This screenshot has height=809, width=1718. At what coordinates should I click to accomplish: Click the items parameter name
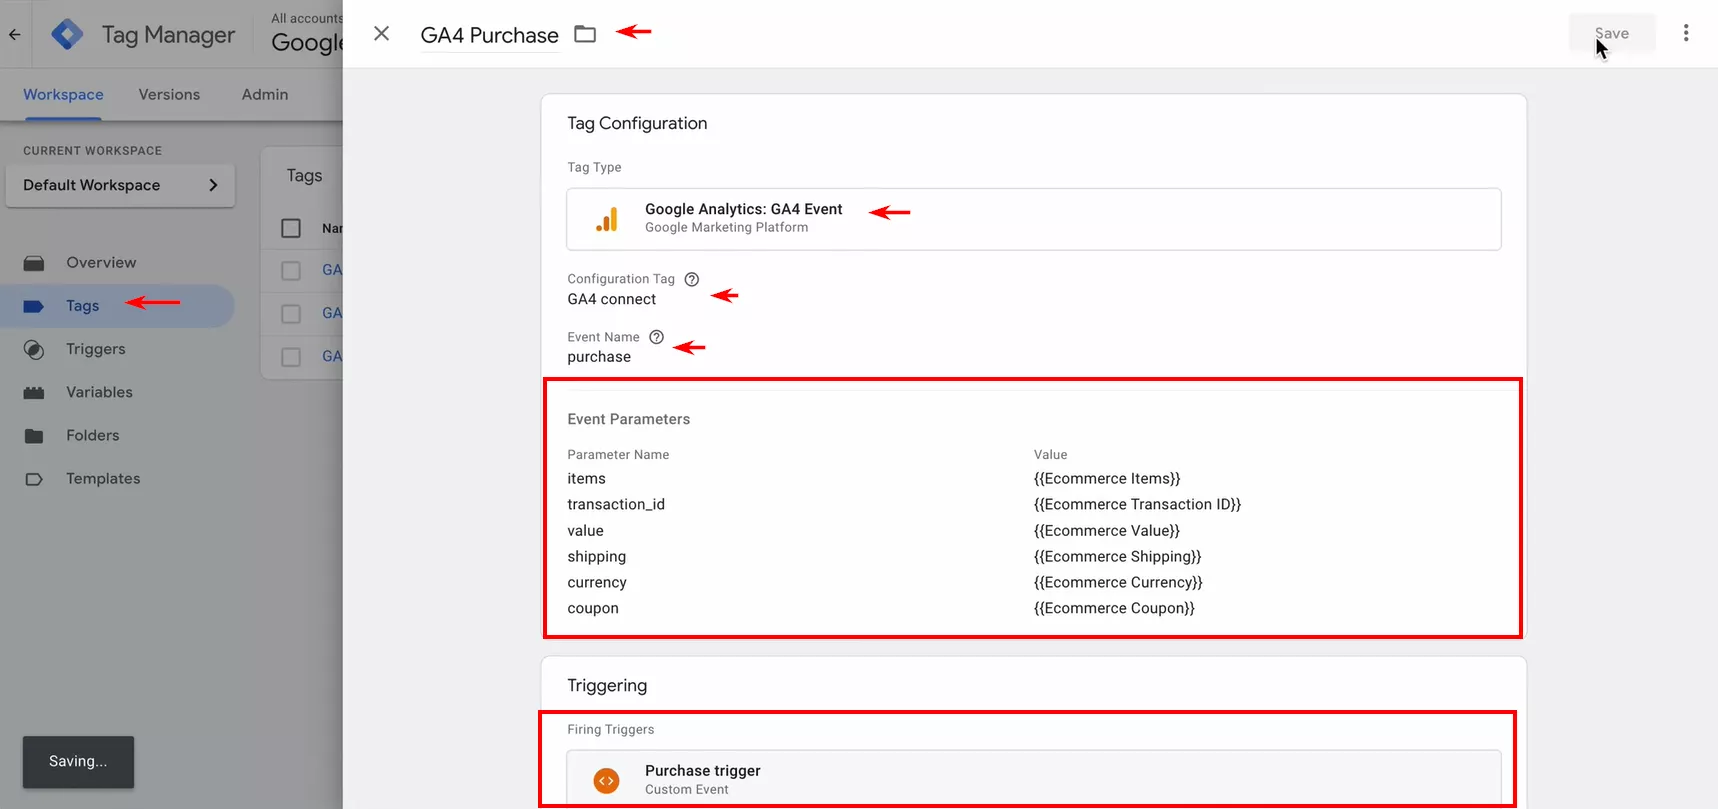pyautogui.click(x=586, y=479)
